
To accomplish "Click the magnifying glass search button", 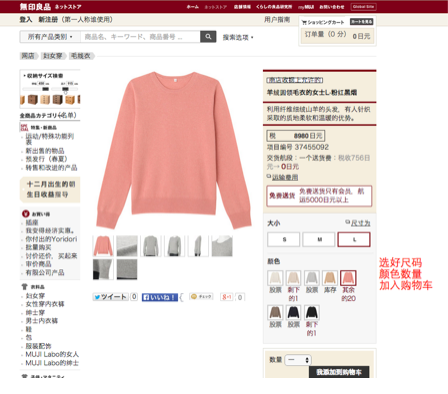I will [208, 37].
